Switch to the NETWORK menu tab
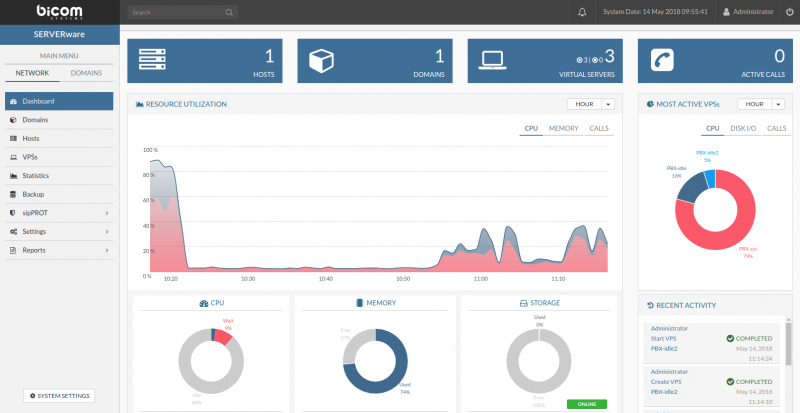Screen dimensions: 800x413 tap(32, 73)
